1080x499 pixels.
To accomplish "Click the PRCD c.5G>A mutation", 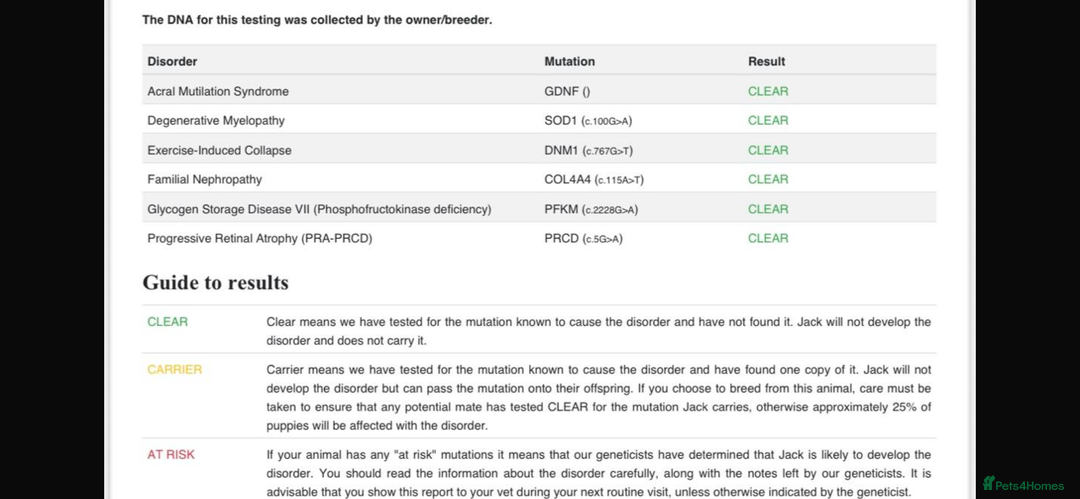I will (583, 238).
